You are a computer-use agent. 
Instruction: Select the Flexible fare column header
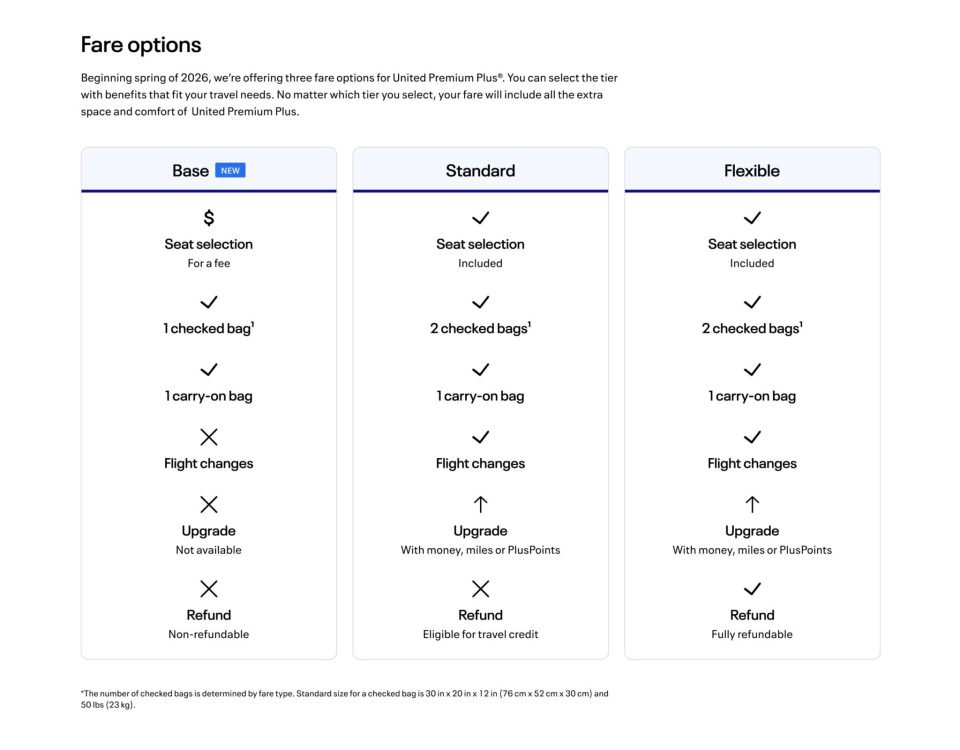(752, 171)
